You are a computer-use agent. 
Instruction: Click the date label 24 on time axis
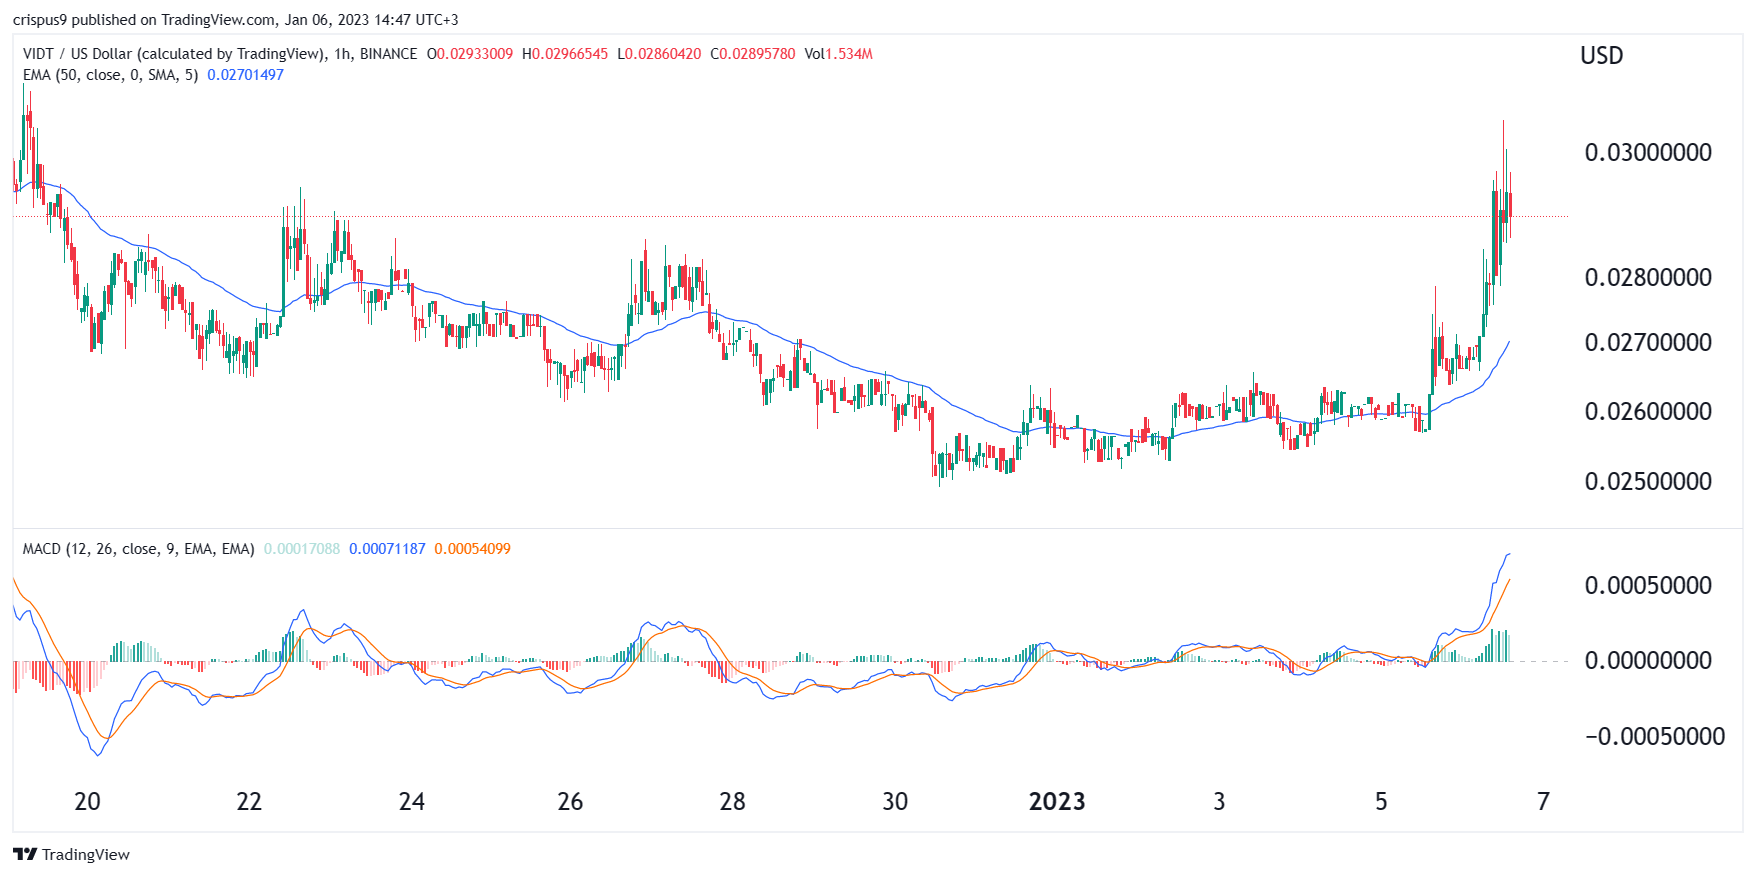click(x=411, y=802)
